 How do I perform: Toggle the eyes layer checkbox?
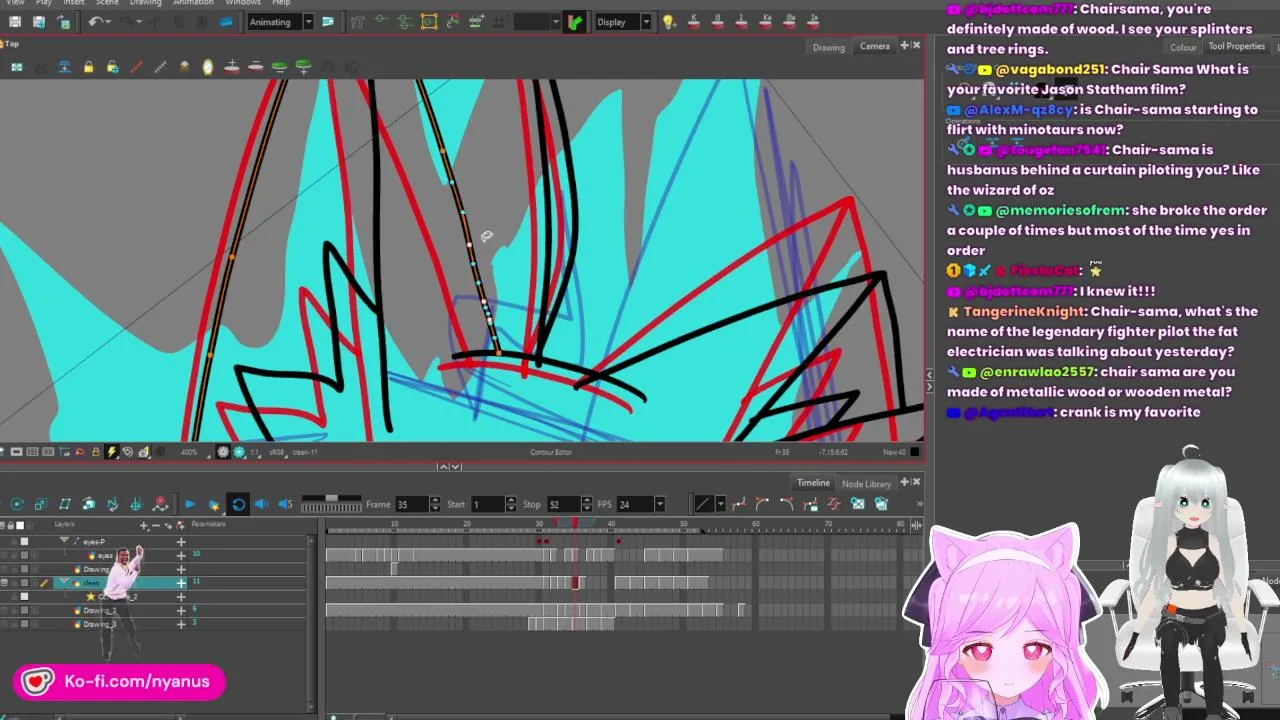coord(24,556)
